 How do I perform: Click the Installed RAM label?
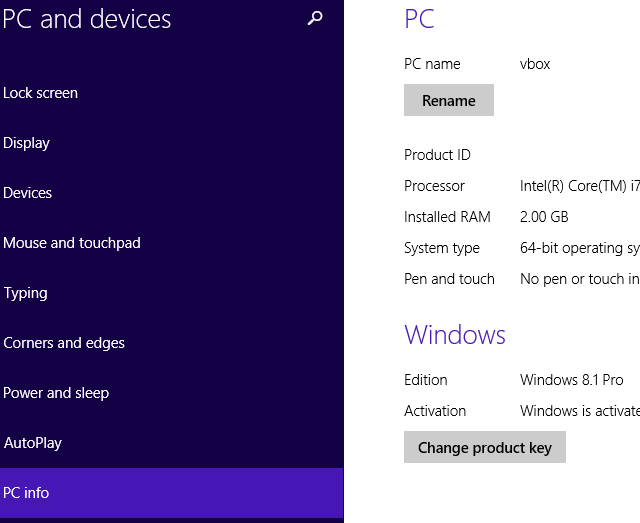(447, 217)
